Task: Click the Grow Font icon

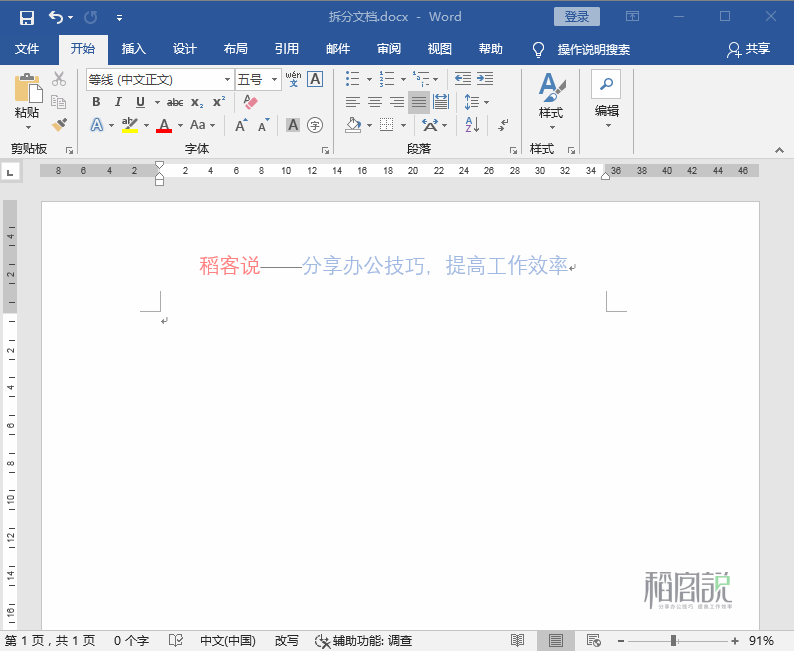Action: 242,125
